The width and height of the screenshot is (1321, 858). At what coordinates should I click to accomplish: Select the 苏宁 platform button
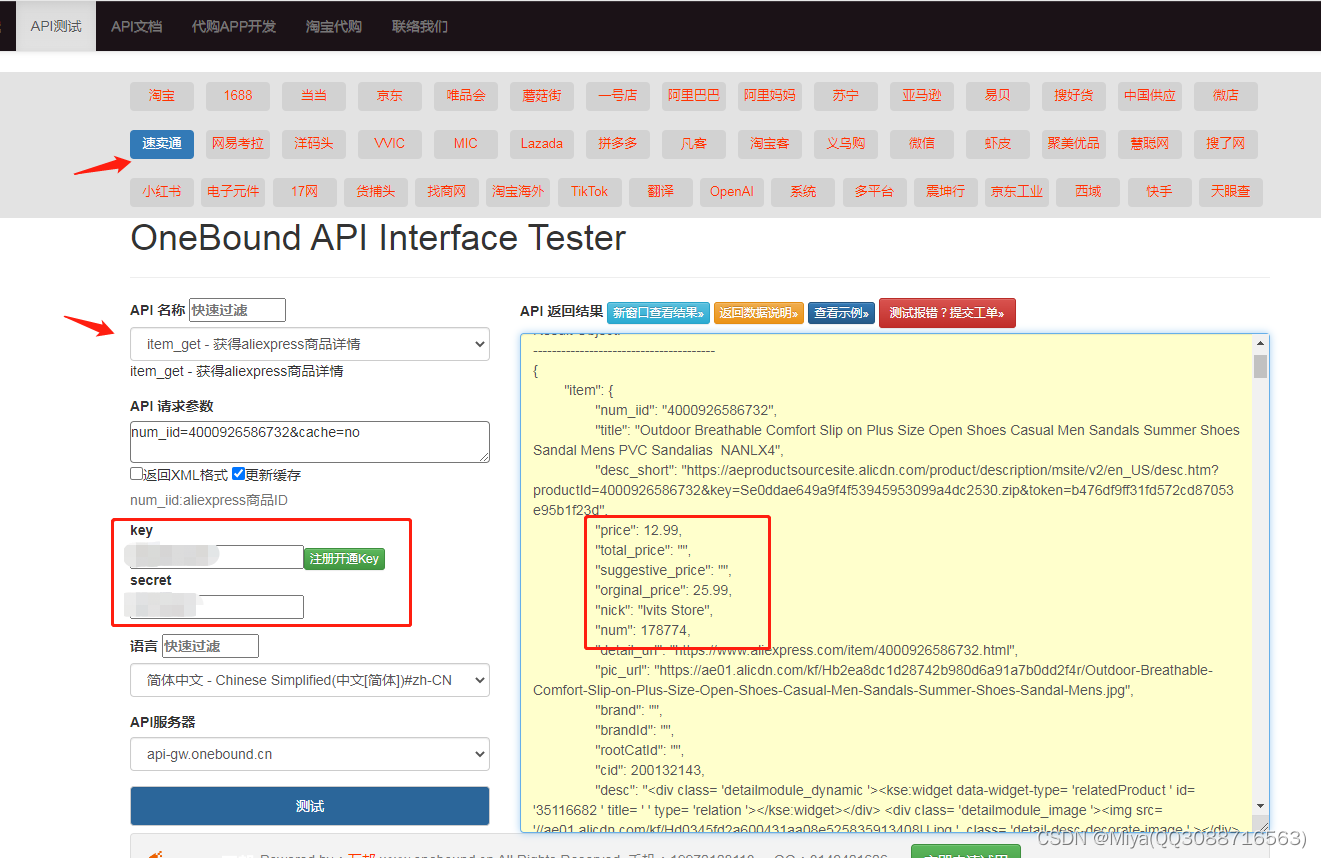point(846,96)
